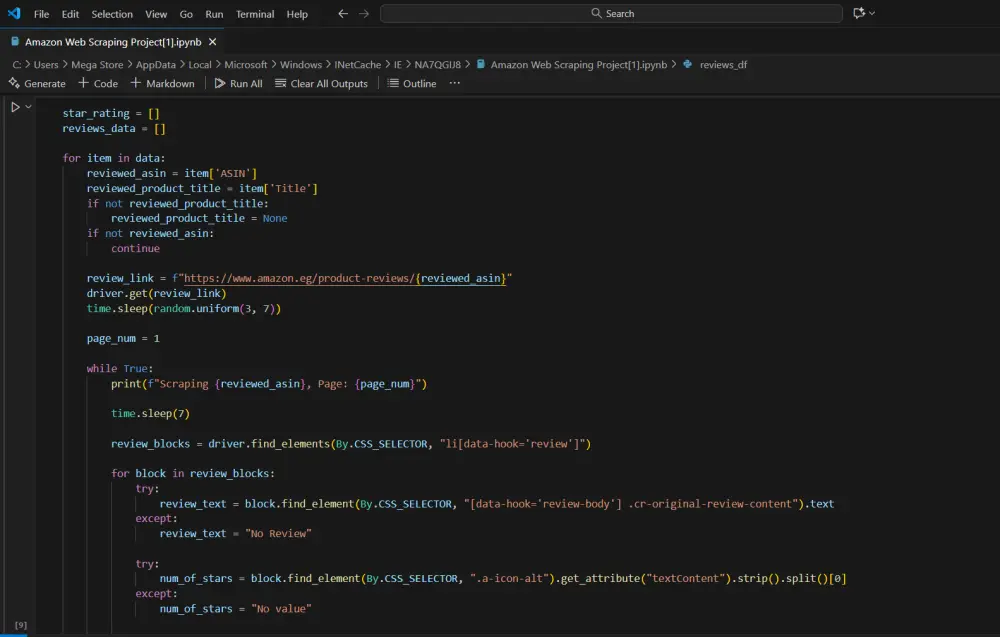Clear All Outputs of the notebook
Image resolution: width=1000 pixels, height=637 pixels.
321,84
